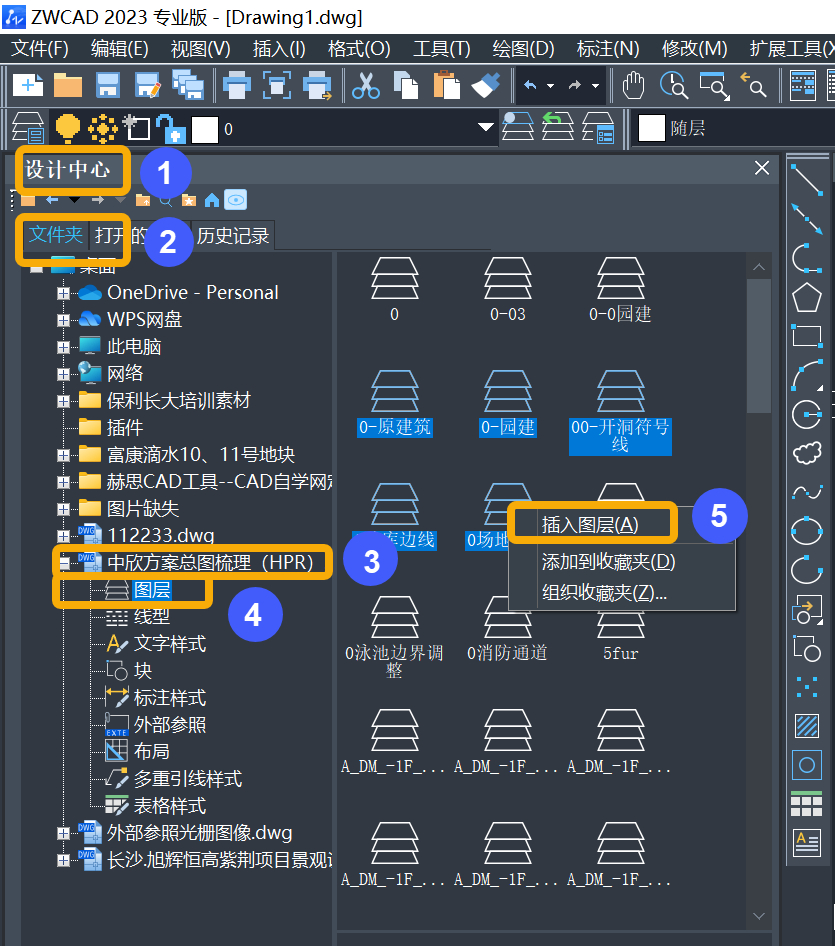Select the Rectangle tool
This screenshot has height=946, width=835.
[x=807, y=336]
